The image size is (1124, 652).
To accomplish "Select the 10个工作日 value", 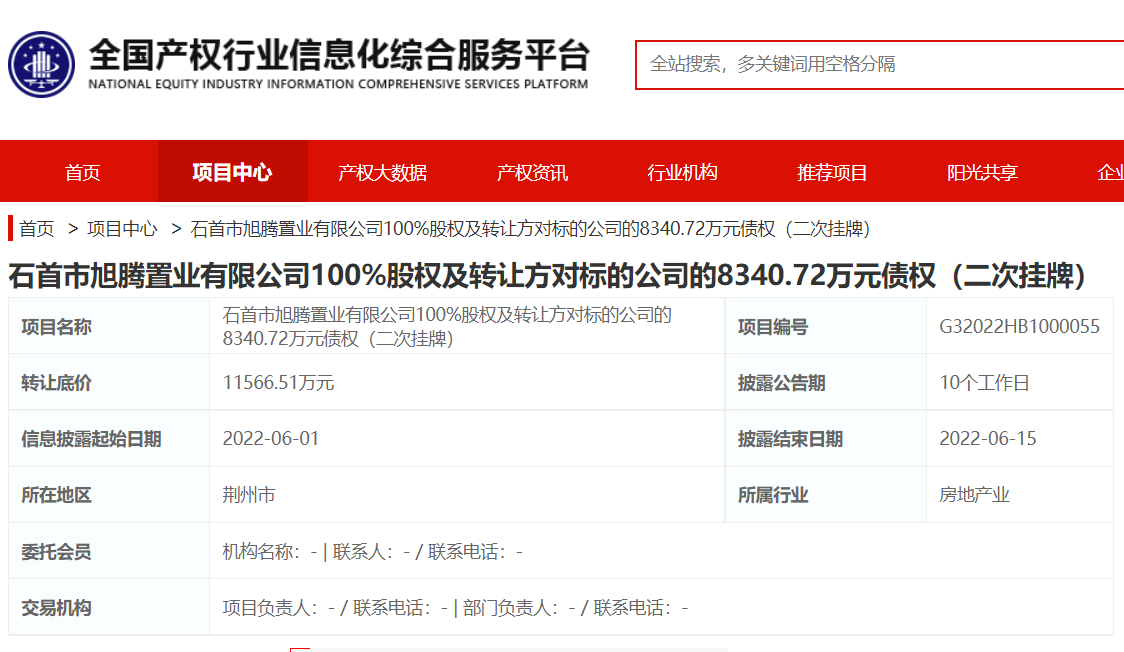I will [x=984, y=383].
